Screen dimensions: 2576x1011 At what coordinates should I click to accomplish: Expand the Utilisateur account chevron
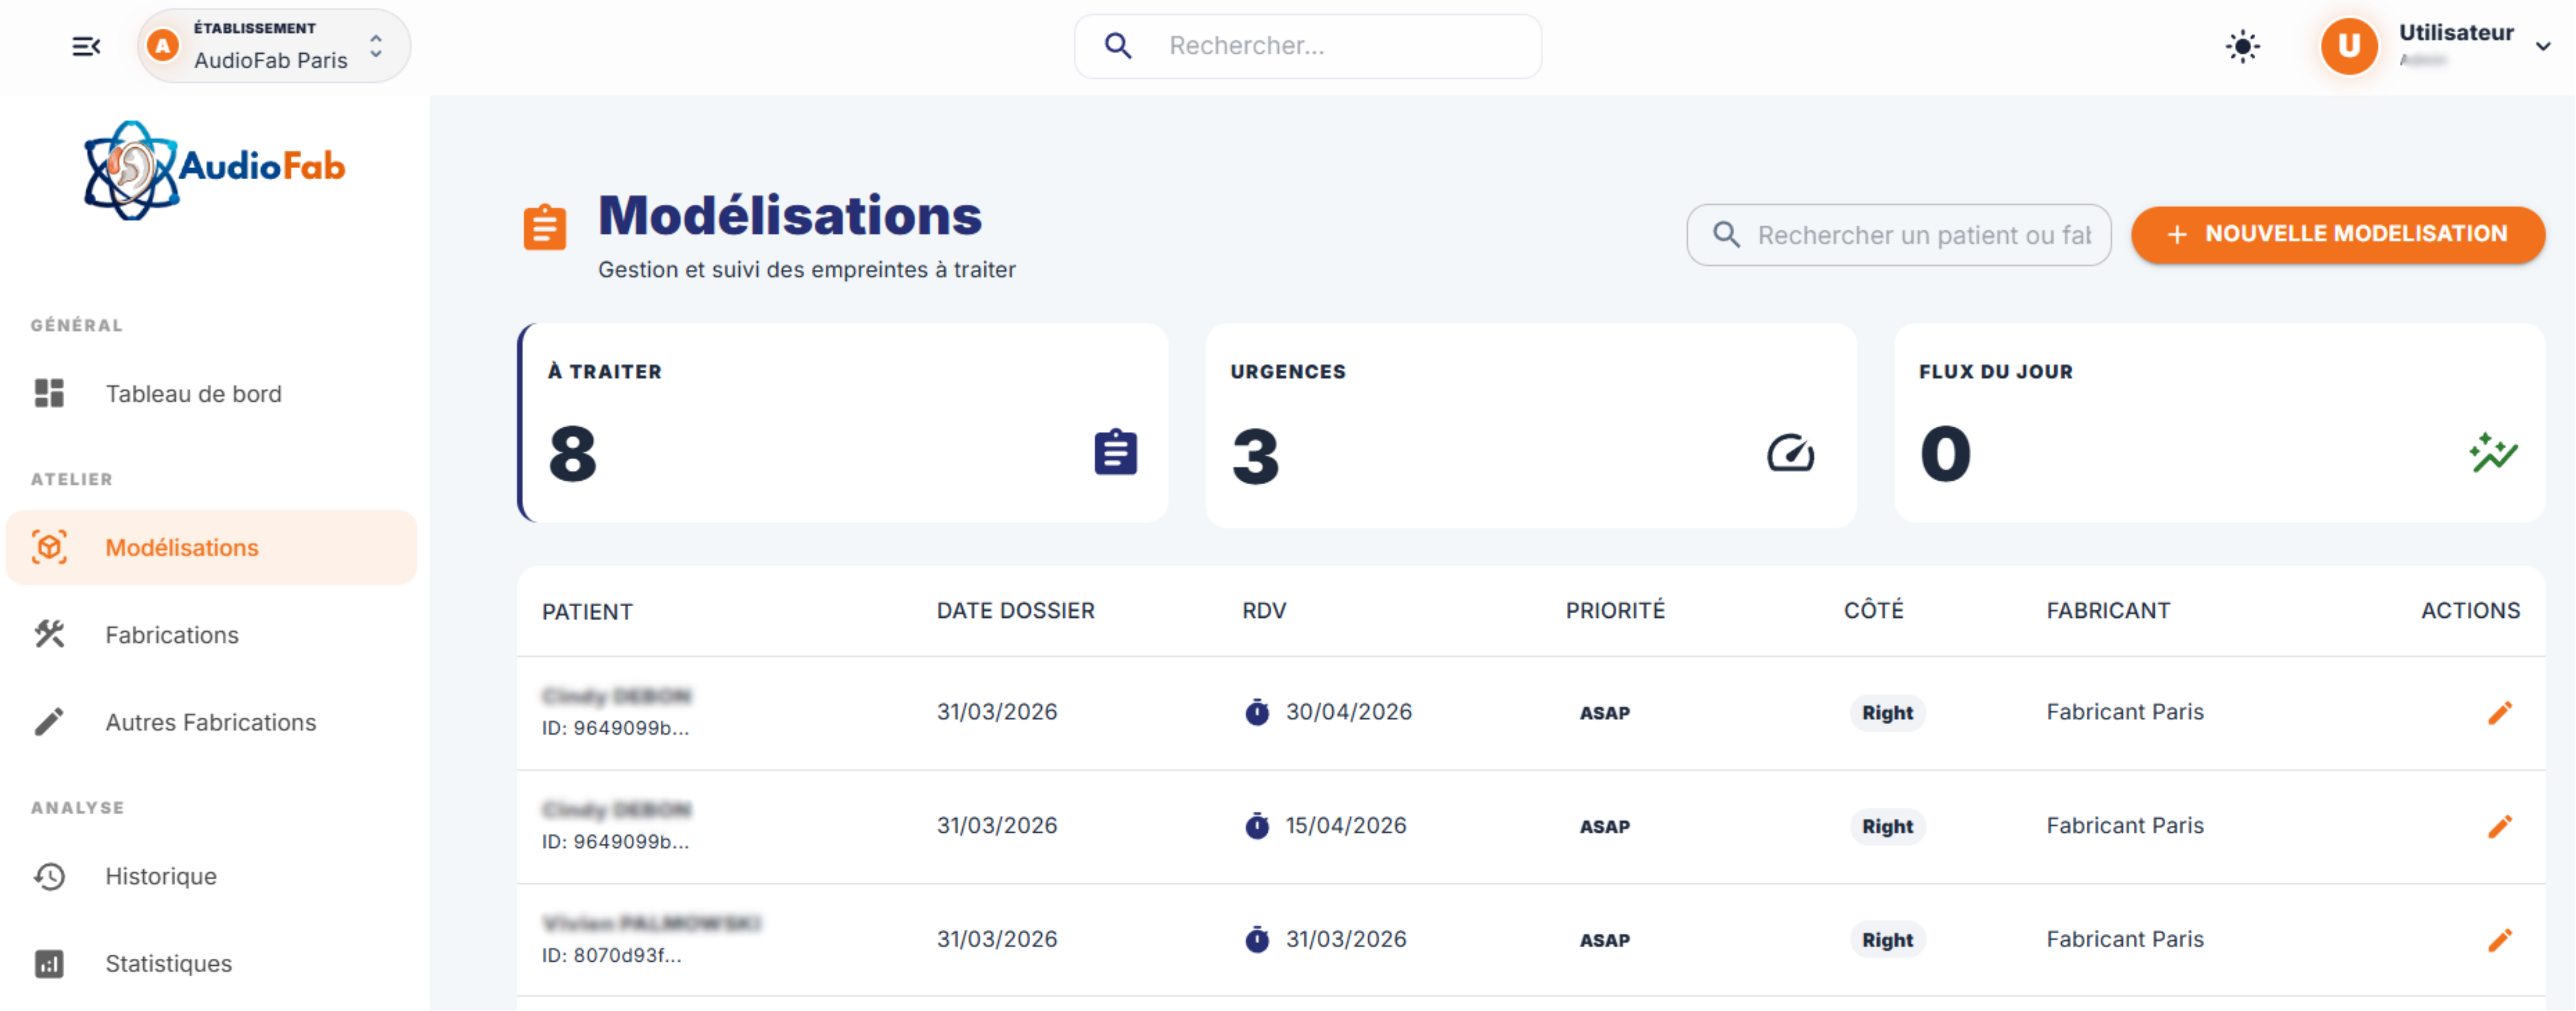coord(2543,46)
